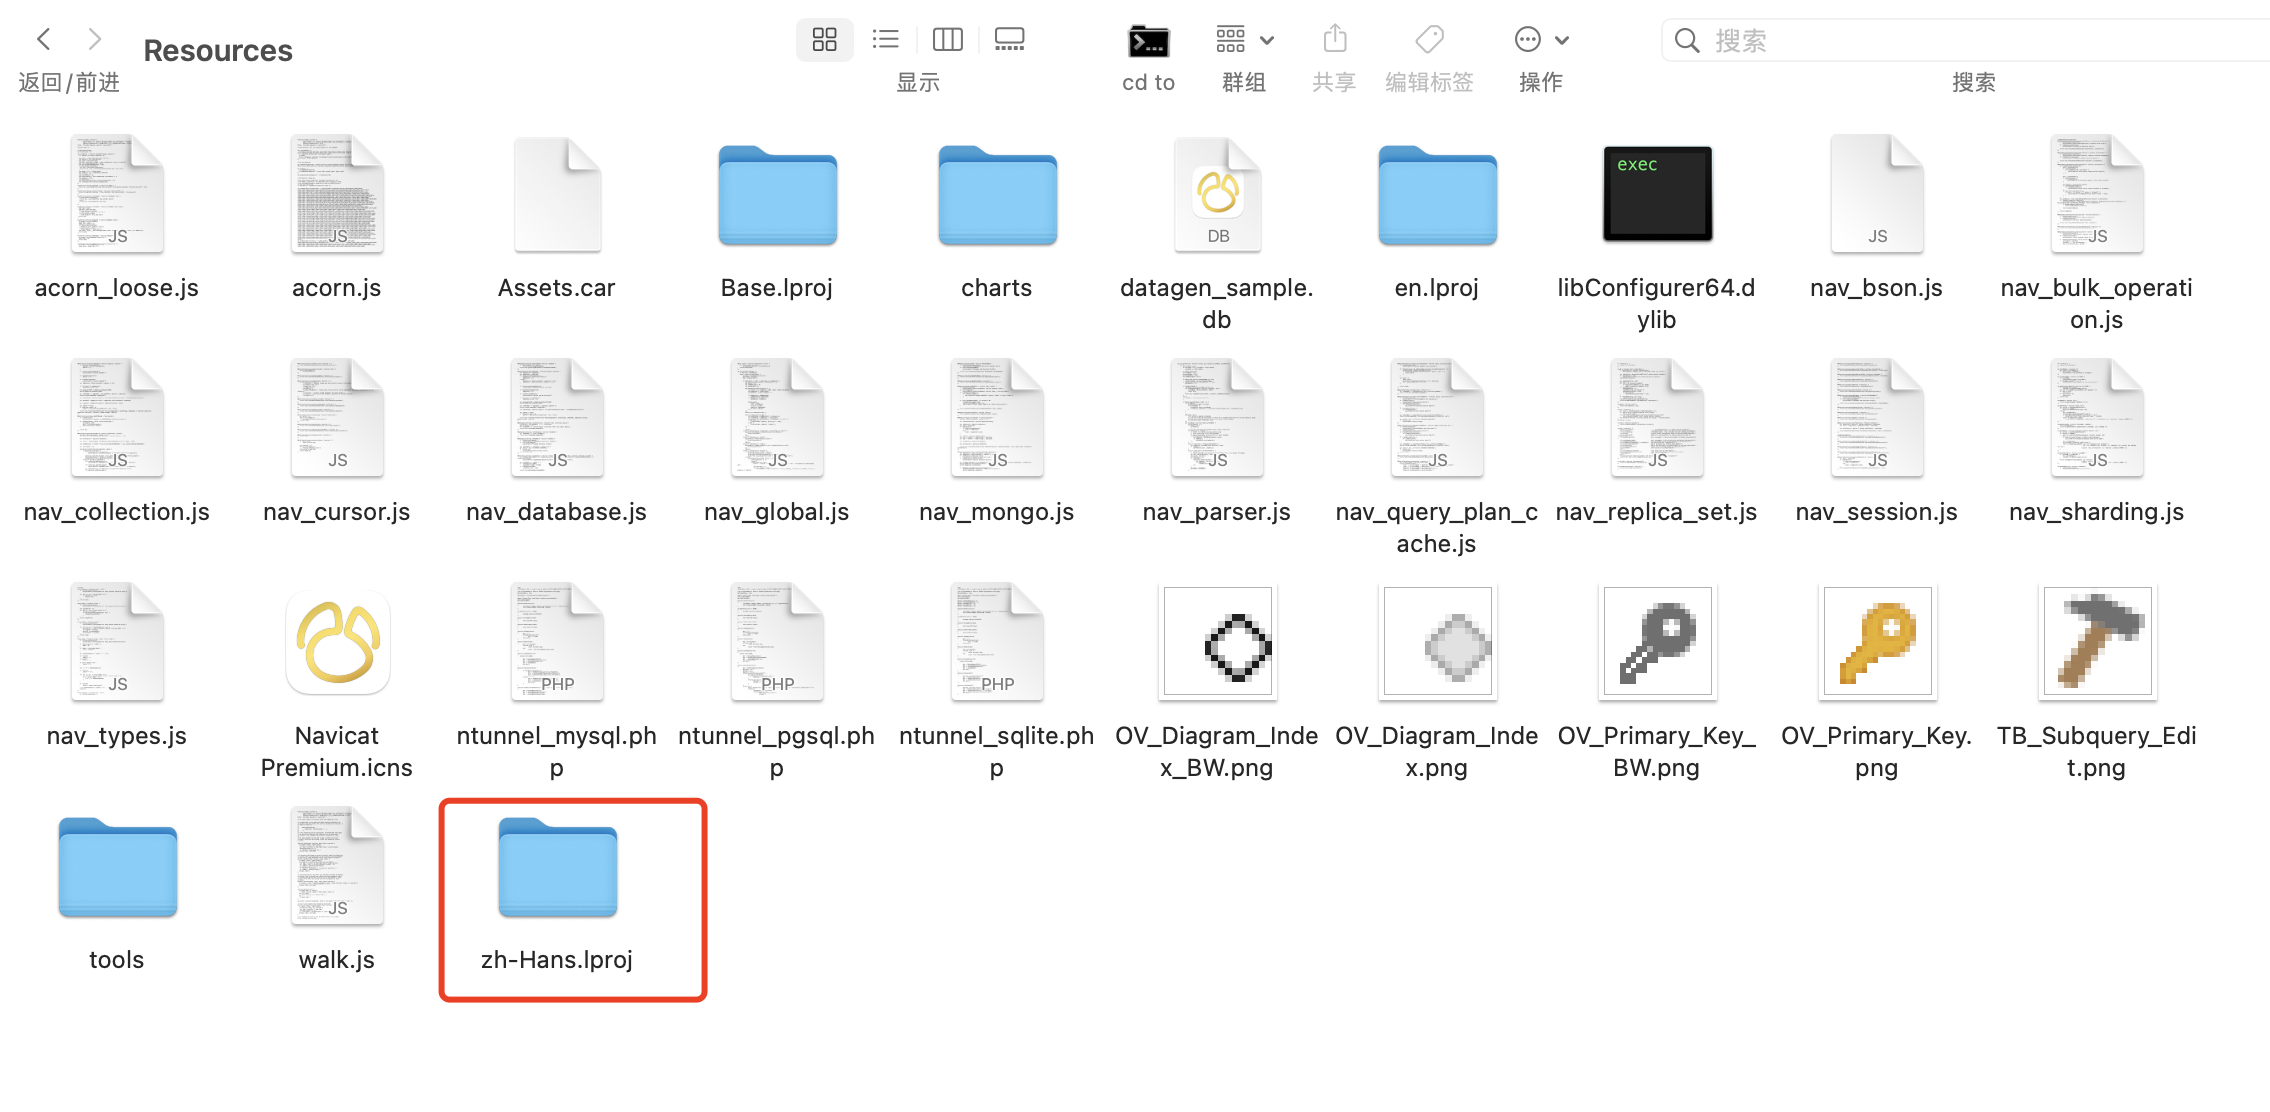The width and height of the screenshot is (2270, 1112).
Task: Select the OV_Primary_Key.png thumbnail
Action: pyautogui.click(x=1877, y=642)
